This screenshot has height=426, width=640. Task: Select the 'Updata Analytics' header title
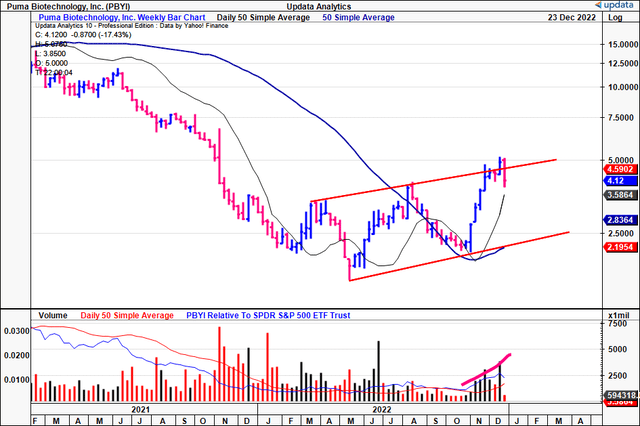(319, 7)
